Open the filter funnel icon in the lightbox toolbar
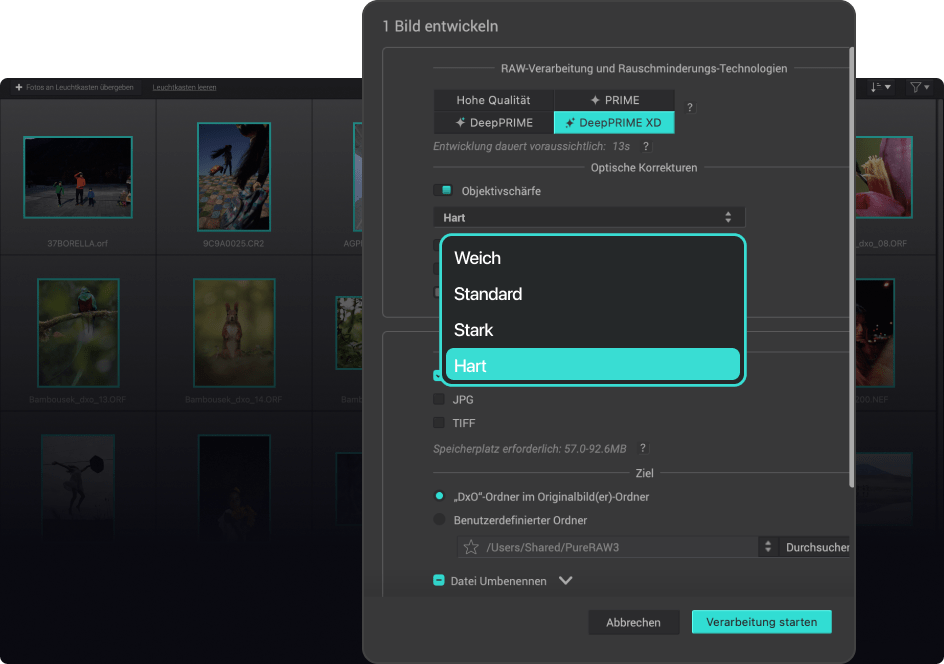 (x=919, y=87)
